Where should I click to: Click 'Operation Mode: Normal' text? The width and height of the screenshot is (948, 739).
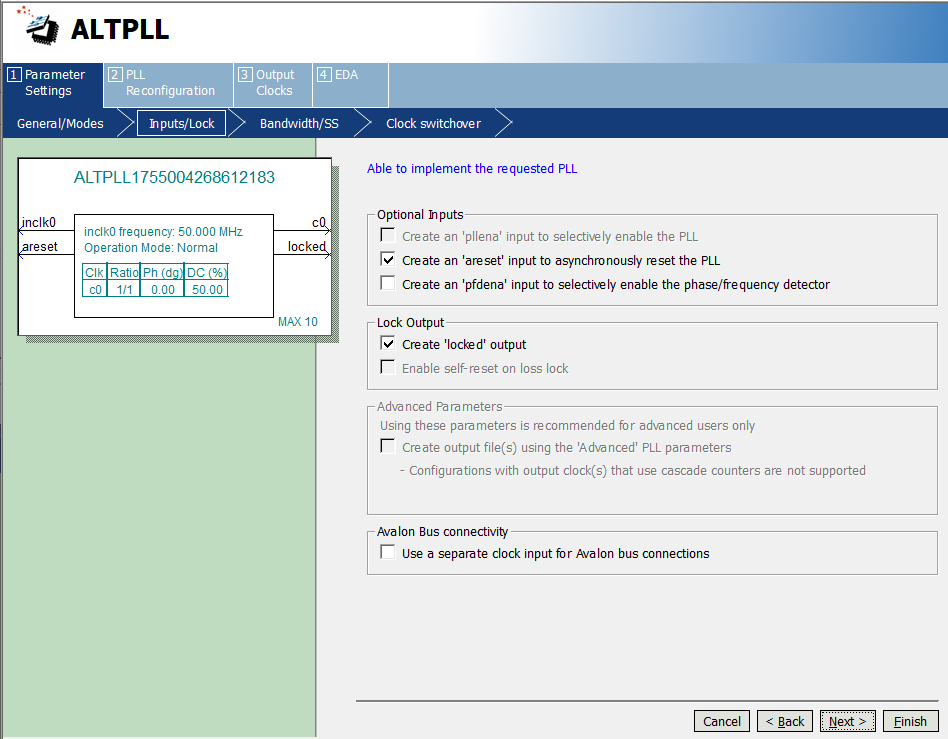pyautogui.click(x=151, y=248)
